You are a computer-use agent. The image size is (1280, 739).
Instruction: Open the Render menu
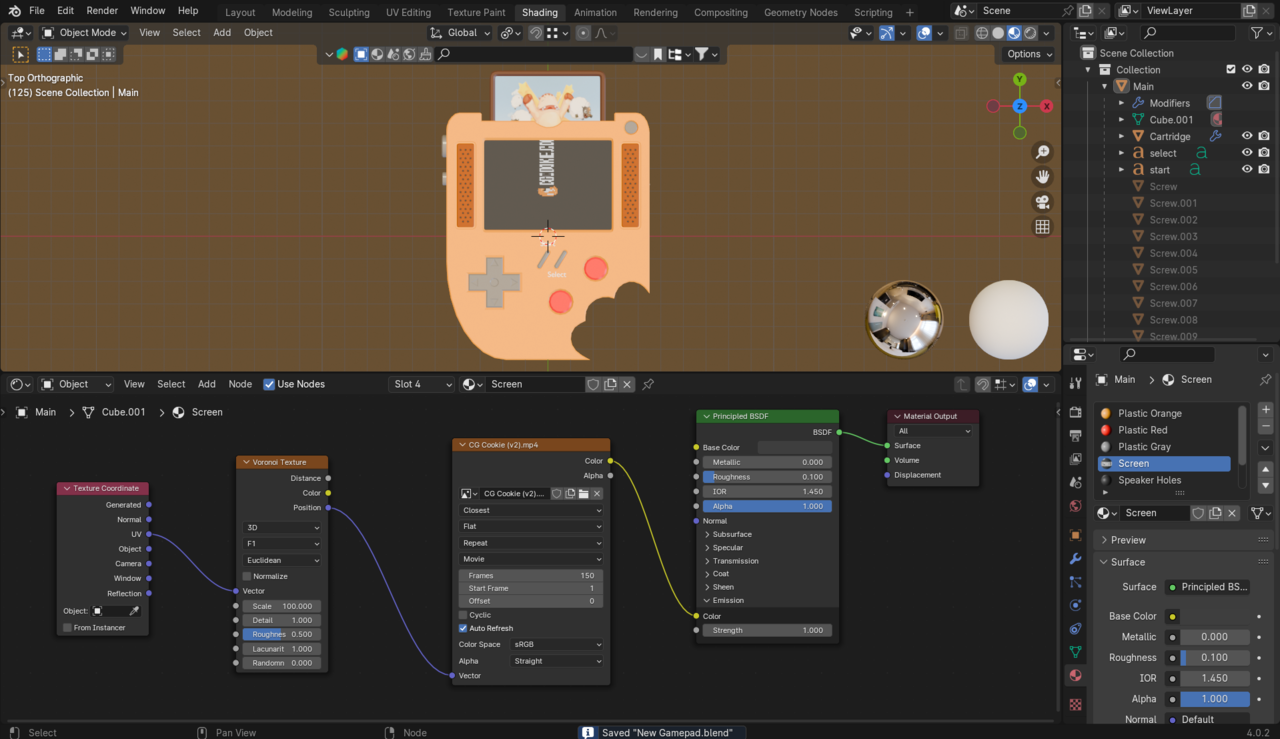tap(102, 10)
